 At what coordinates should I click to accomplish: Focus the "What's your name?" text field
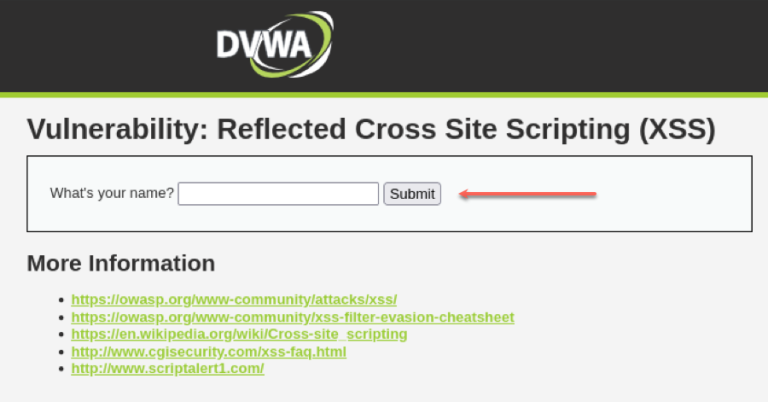click(278, 194)
